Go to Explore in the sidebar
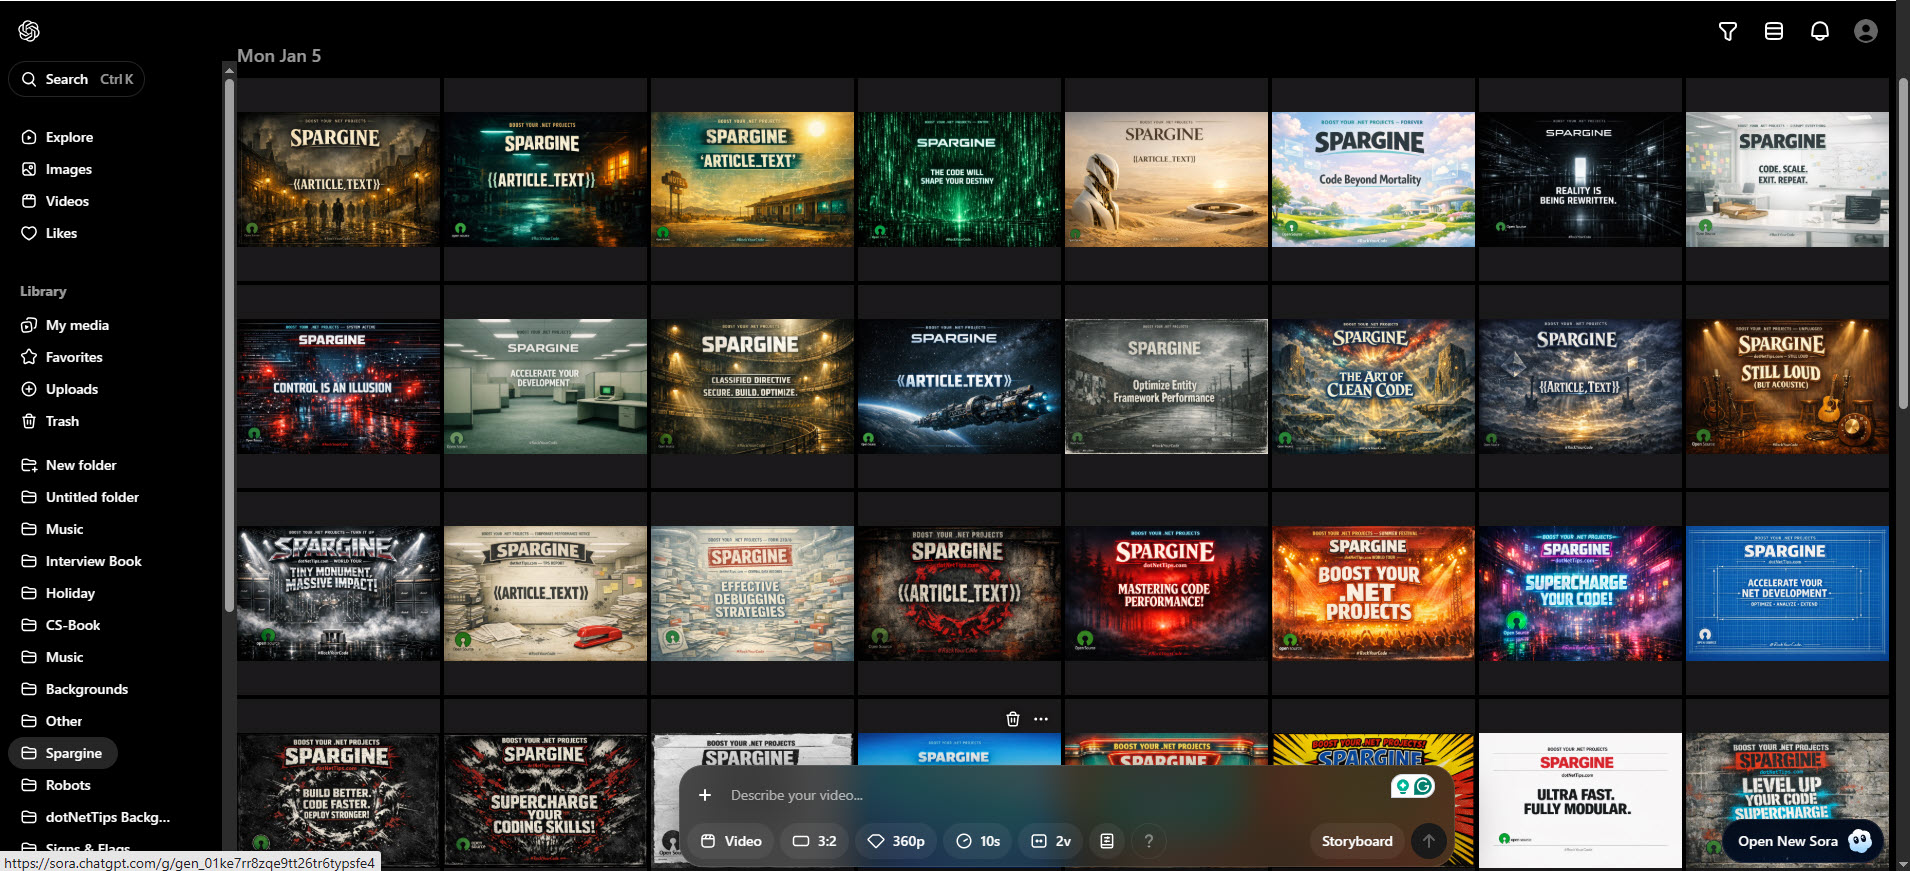The image size is (1910, 871). pos(69,137)
